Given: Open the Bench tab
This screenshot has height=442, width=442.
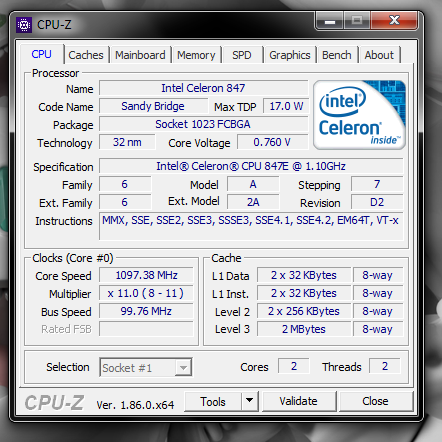Looking at the screenshot, I should [x=337, y=55].
